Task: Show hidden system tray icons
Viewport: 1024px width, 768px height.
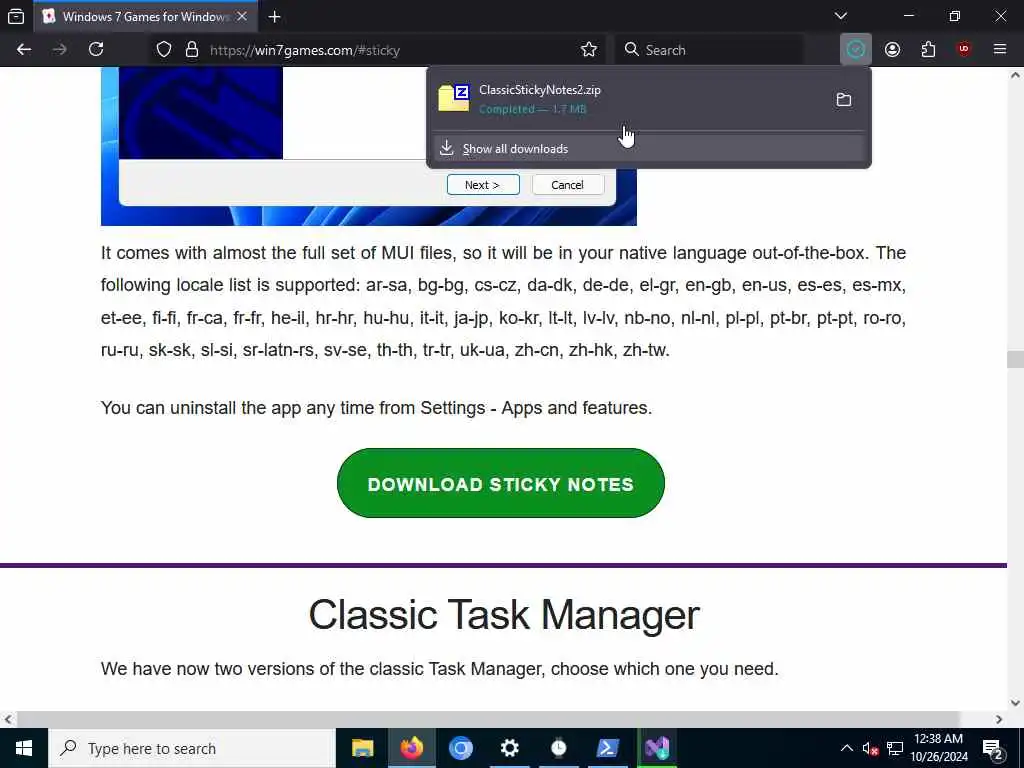Action: (x=846, y=748)
